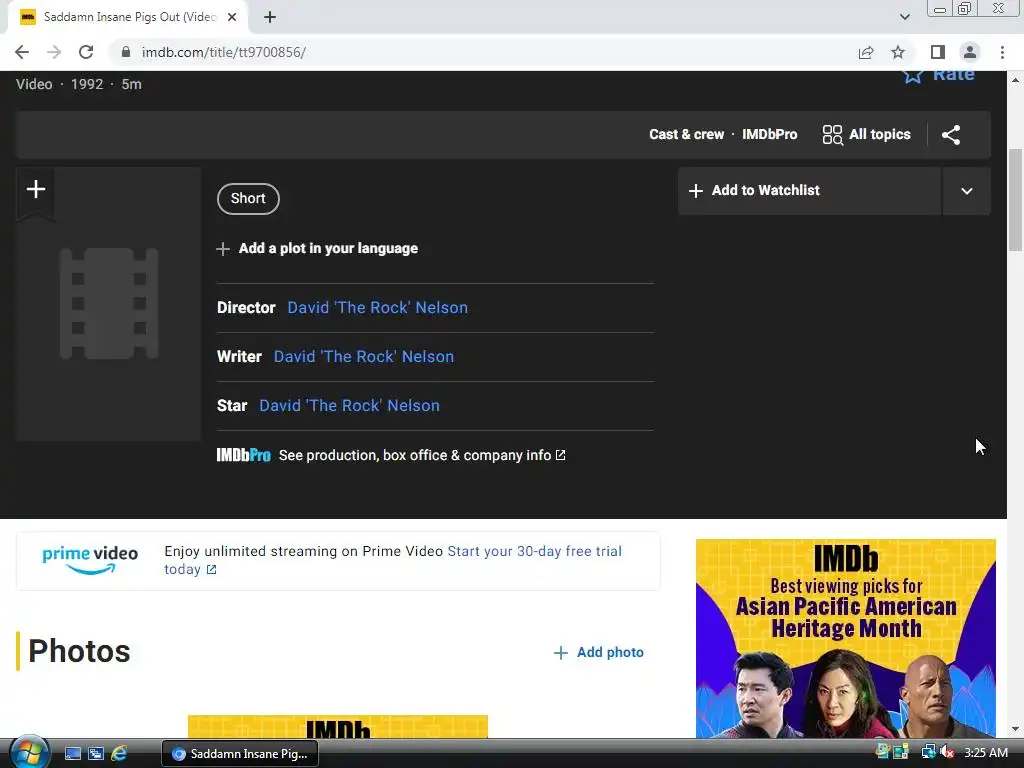Click the taskbar clock 3:25 AM
Image resolution: width=1024 pixels, height=768 pixels.
click(x=985, y=753)
